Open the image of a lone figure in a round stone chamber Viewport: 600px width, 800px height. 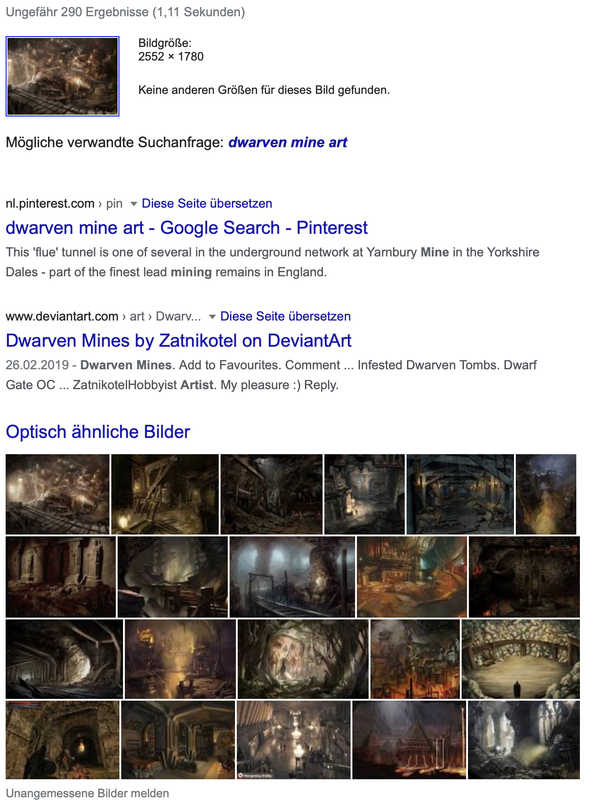click(x=521, y=659)
